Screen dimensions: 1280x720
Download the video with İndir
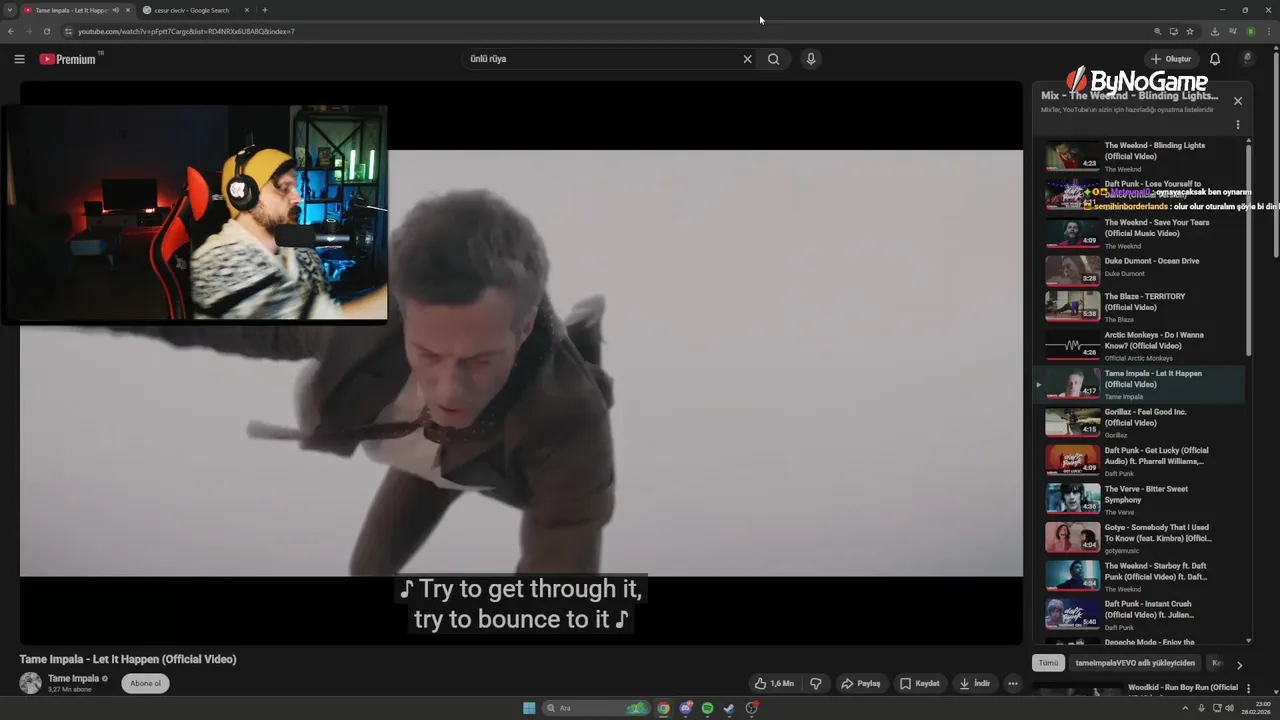pos(974,684)
